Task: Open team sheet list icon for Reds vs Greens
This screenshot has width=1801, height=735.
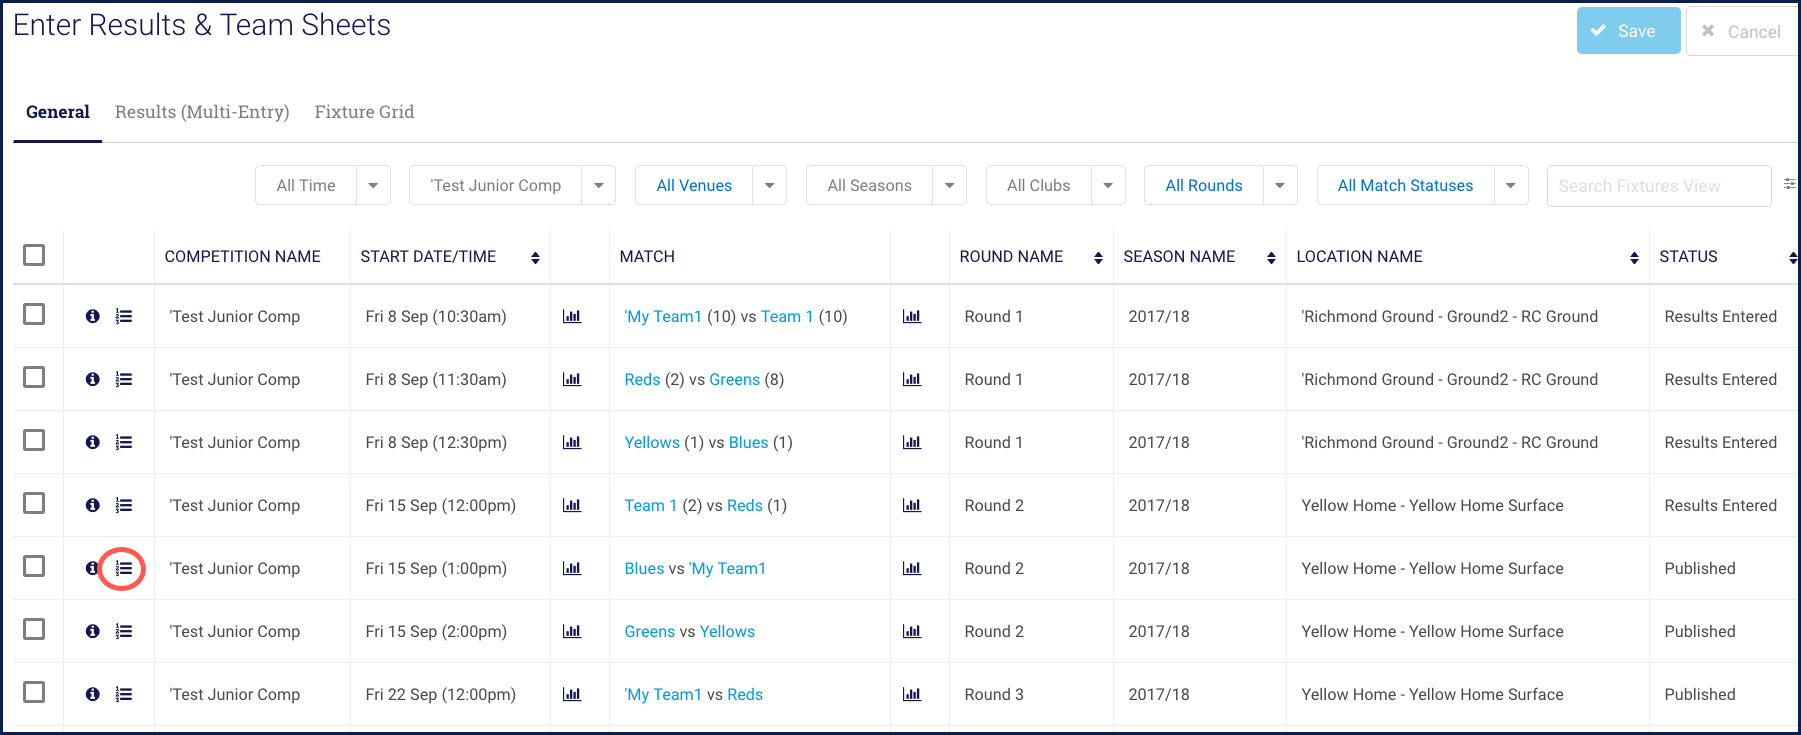Action: point(124,379)
